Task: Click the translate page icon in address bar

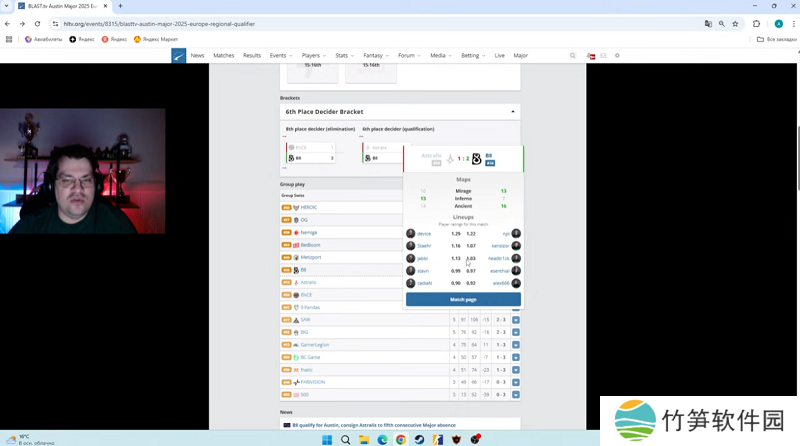Action: coord(708,23)
